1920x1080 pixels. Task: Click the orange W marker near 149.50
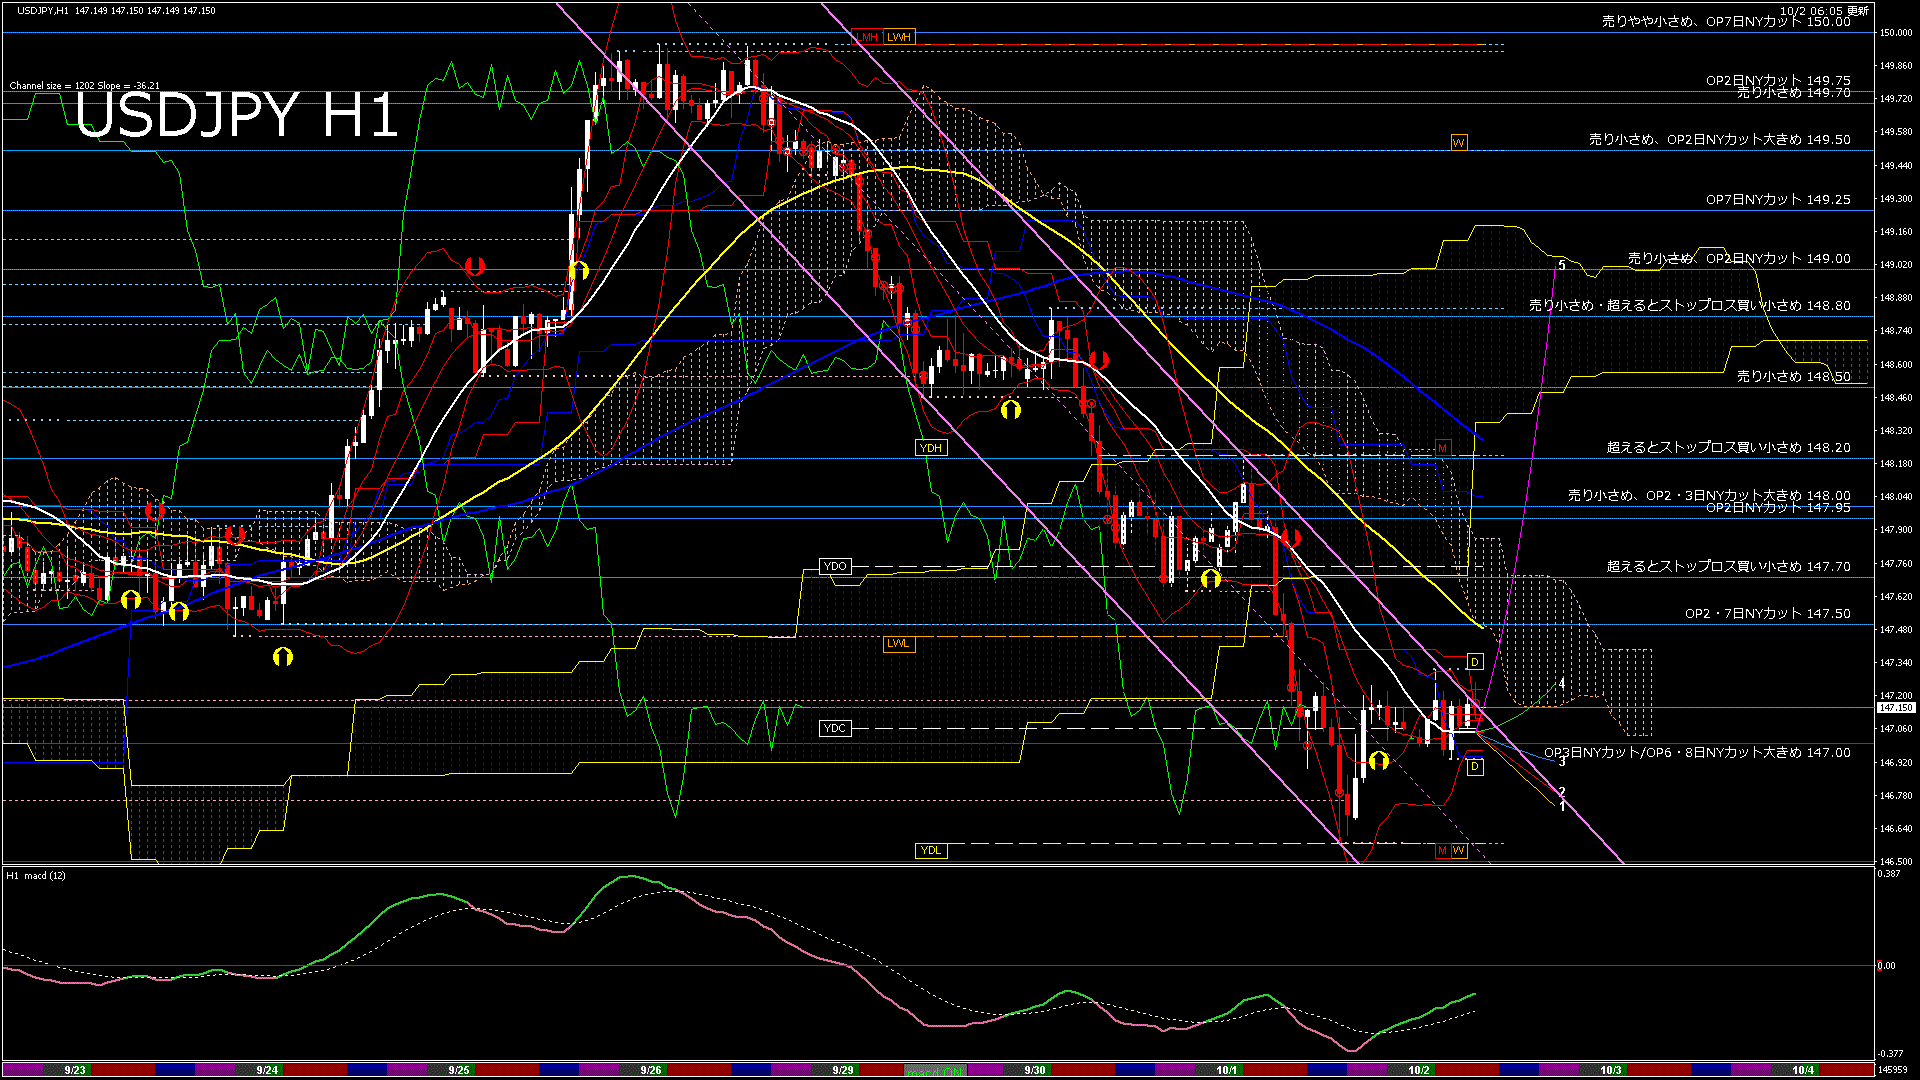[x=1458, y=143]
